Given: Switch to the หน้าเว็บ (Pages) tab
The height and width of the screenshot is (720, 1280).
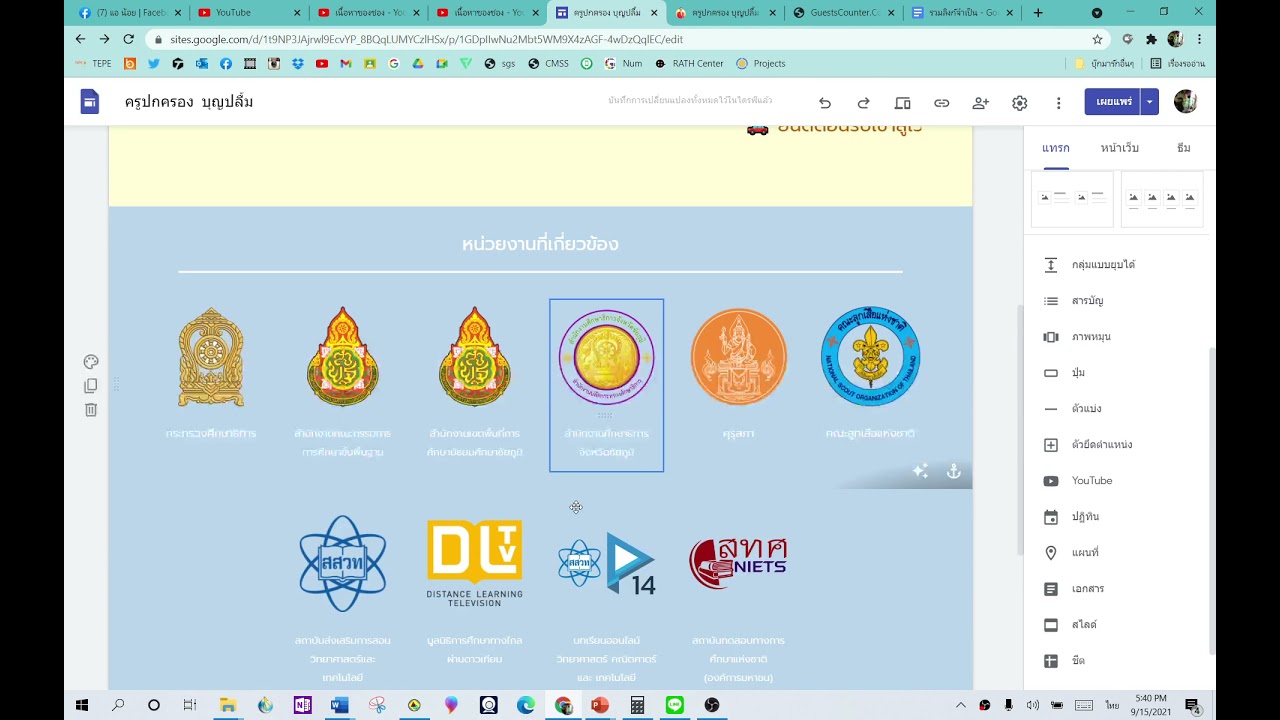Looking at the screenshot, I should point(1119,148).
